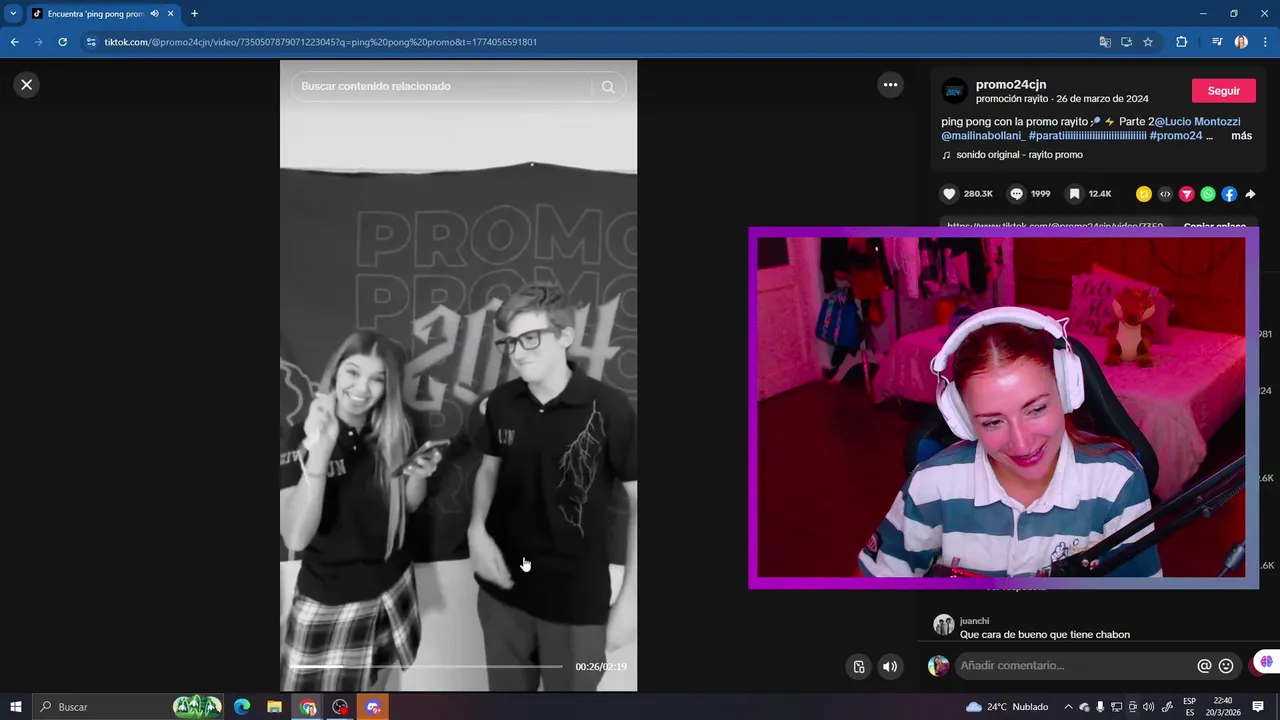Open Discord taskbar icon

373,707
